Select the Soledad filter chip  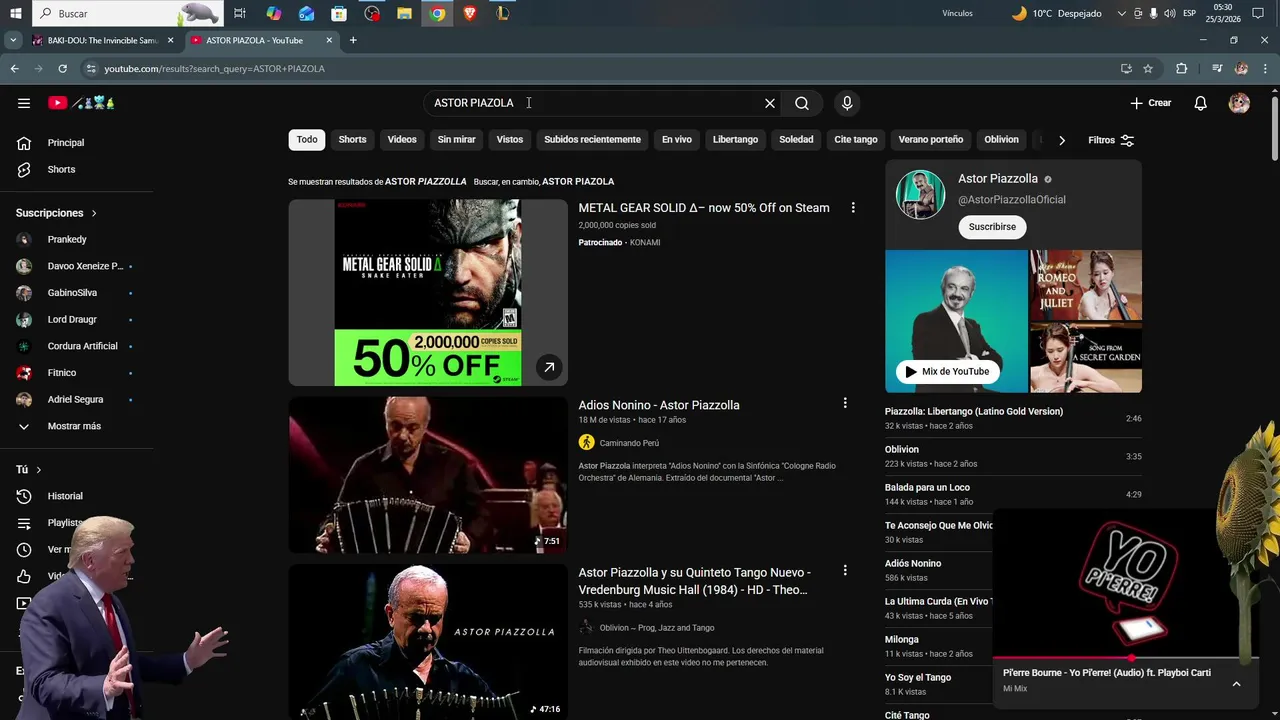(796, 140)
